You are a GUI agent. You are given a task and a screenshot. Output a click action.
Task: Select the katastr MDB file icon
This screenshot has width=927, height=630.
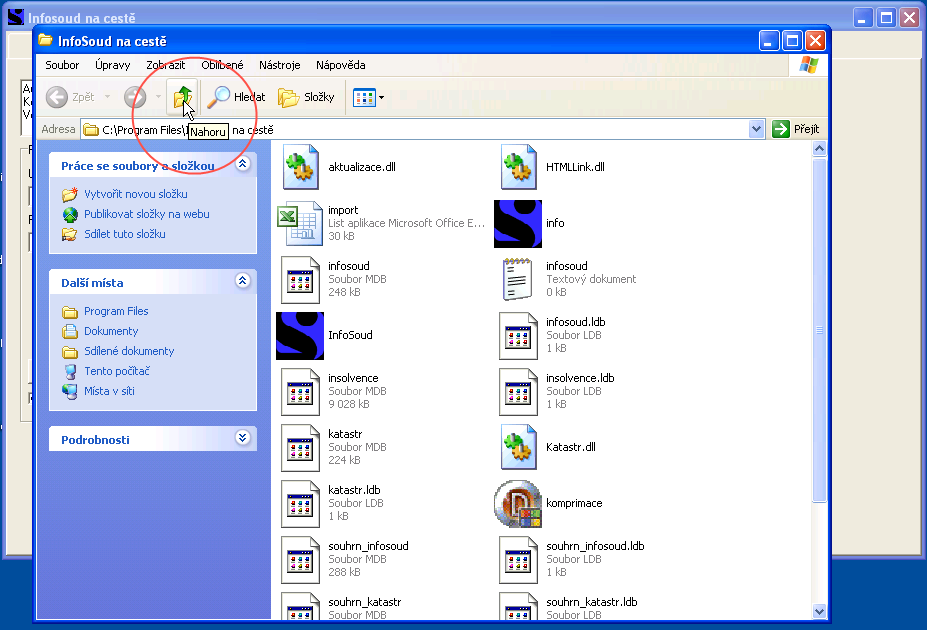point(300,447)
